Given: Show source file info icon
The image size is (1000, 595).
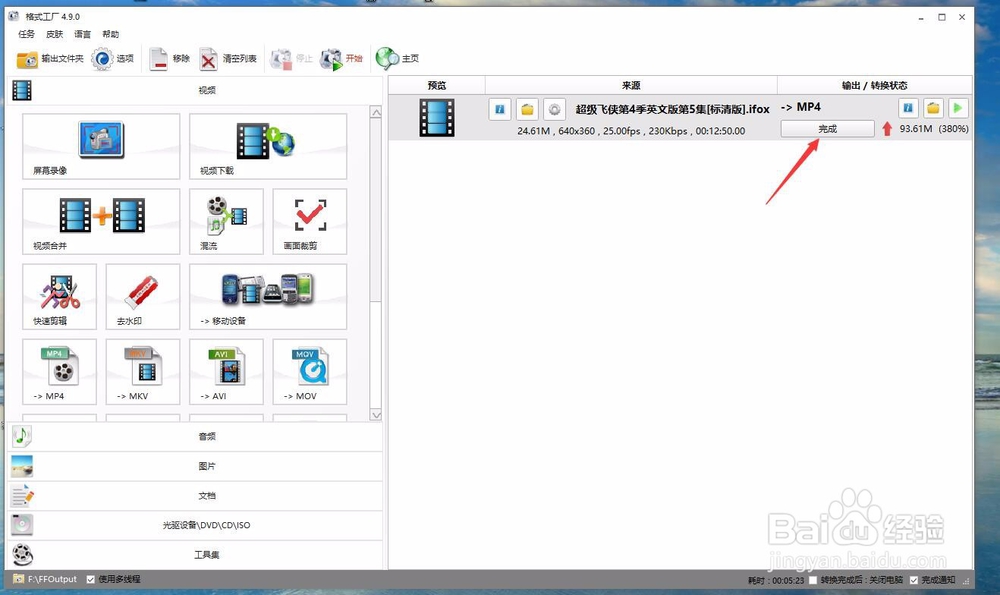Looking at the screenshot, I should [500, 109].
